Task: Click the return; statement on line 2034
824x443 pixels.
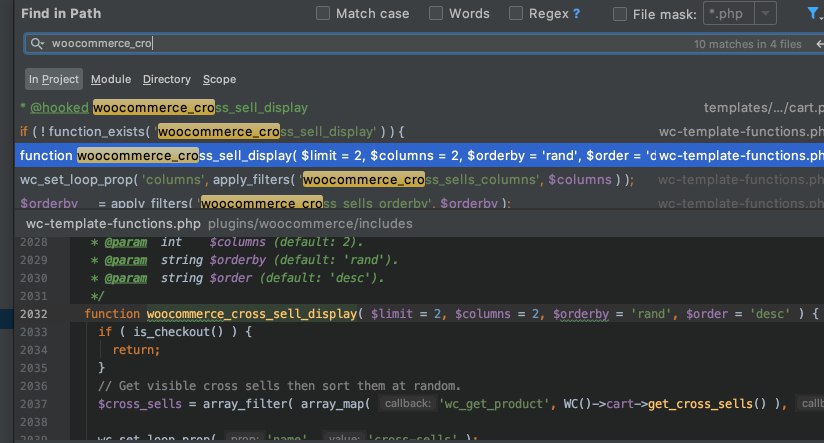Action: click(136, 349)
